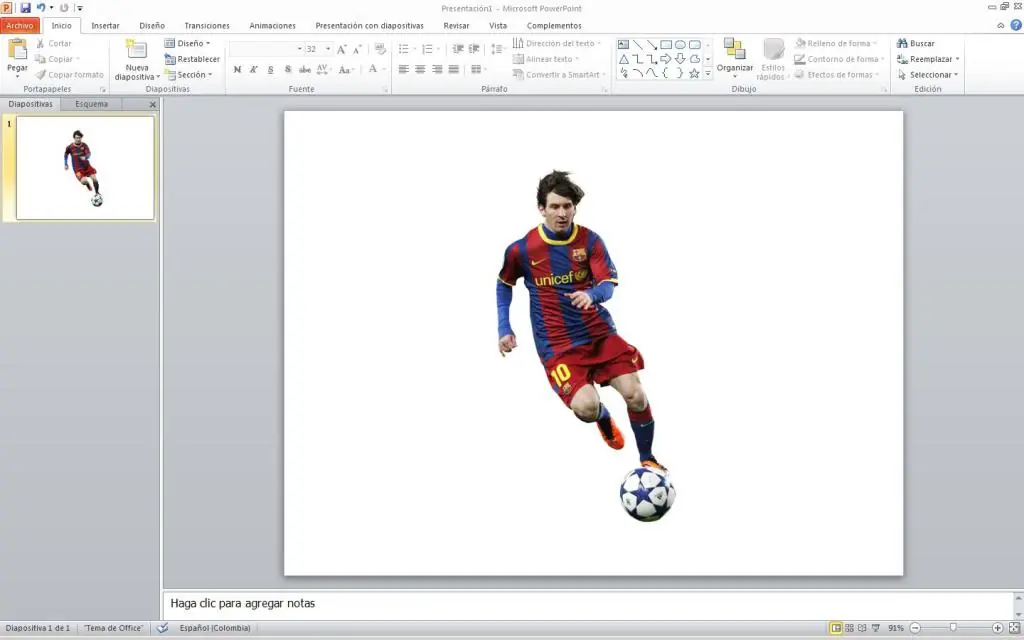
Task: Toggle bold (N) formatting
Action: [x=237, y=69]
